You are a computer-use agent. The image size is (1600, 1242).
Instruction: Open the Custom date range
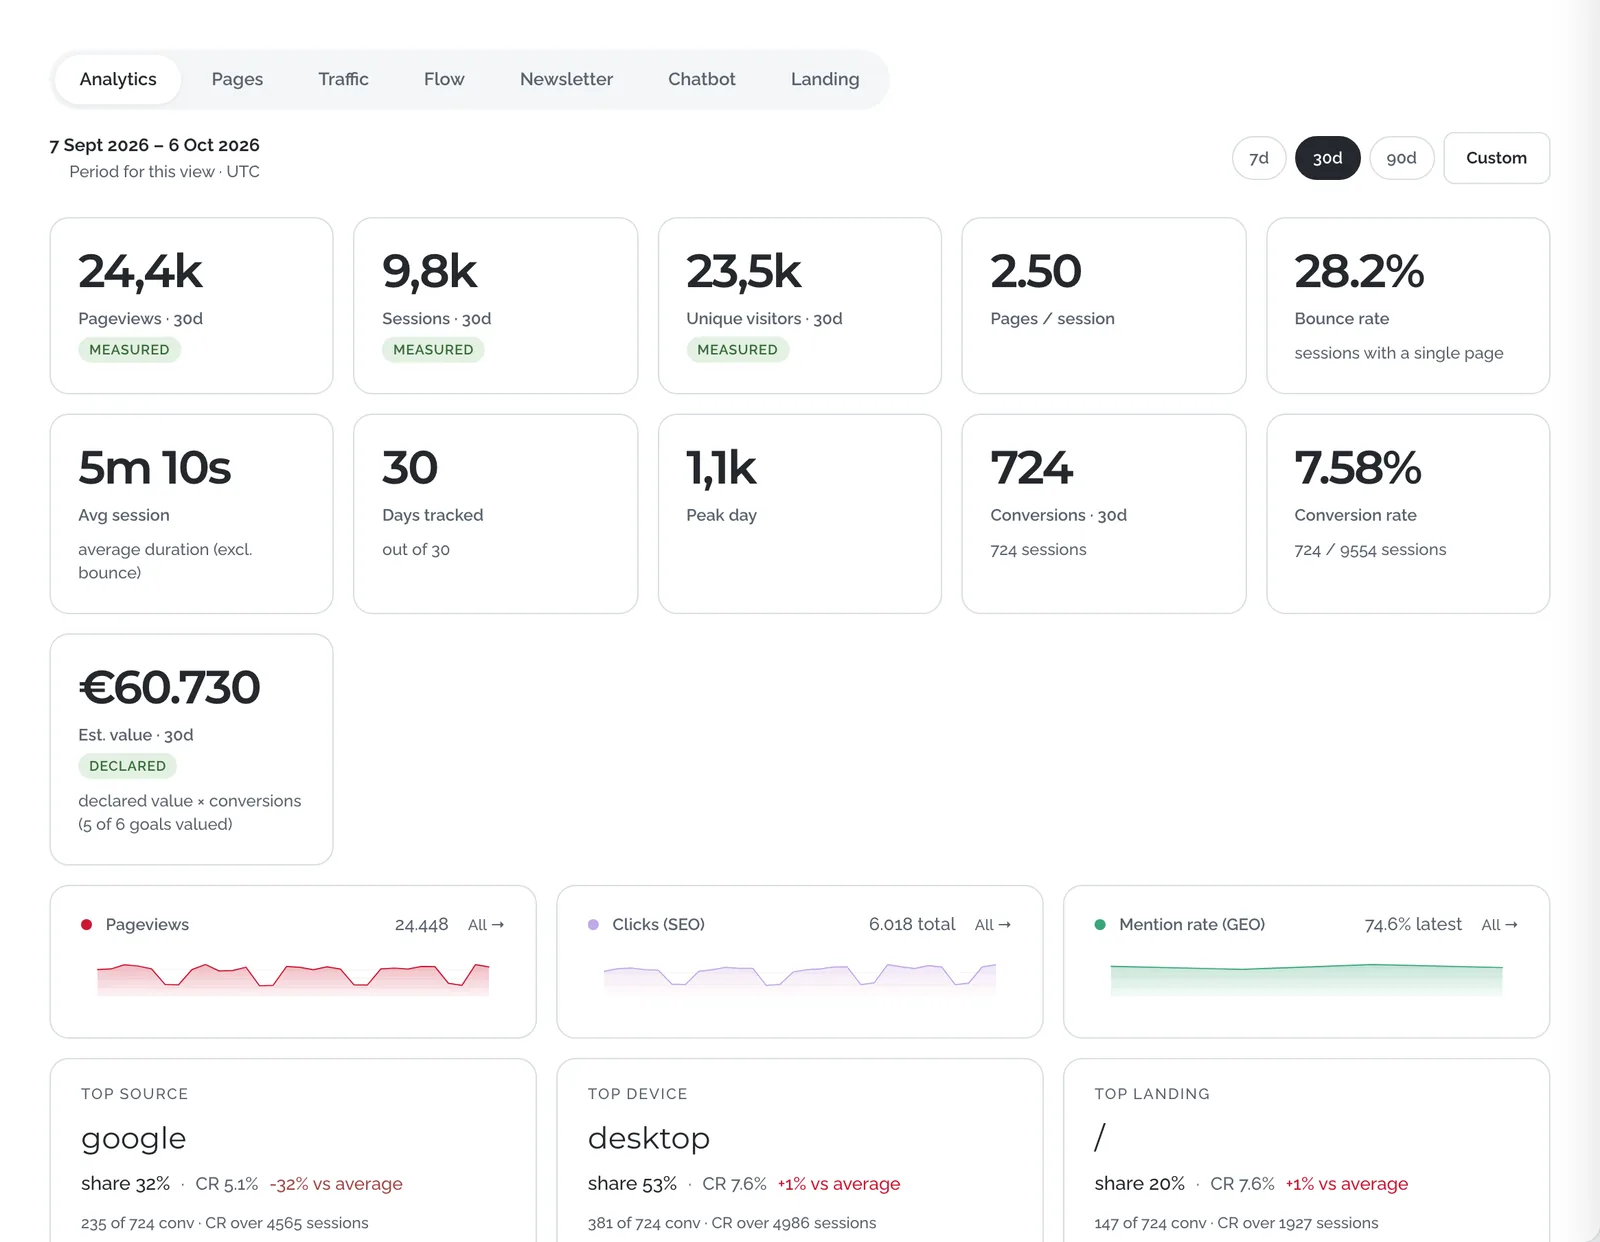1496,158
